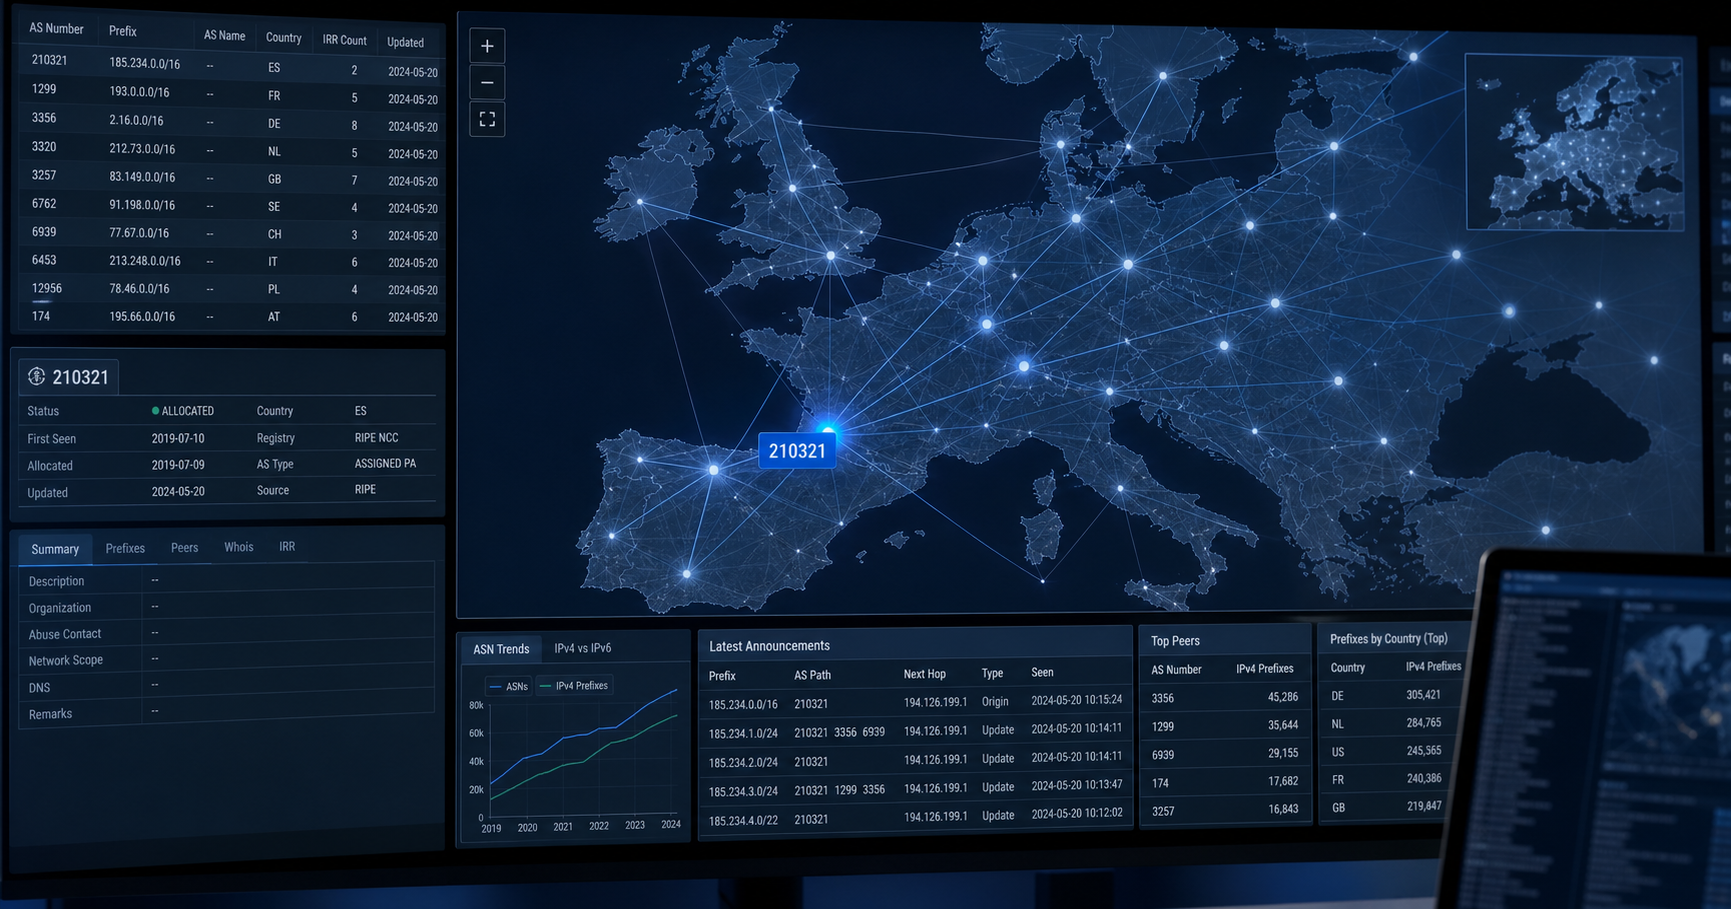Click the Organization row

[227, 607]
